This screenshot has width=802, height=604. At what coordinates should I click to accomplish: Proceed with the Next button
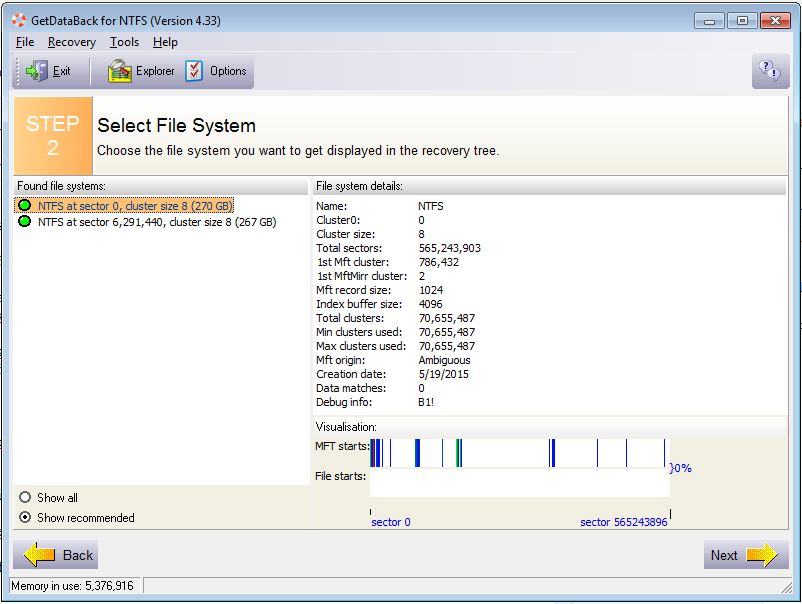coord(746,555)
